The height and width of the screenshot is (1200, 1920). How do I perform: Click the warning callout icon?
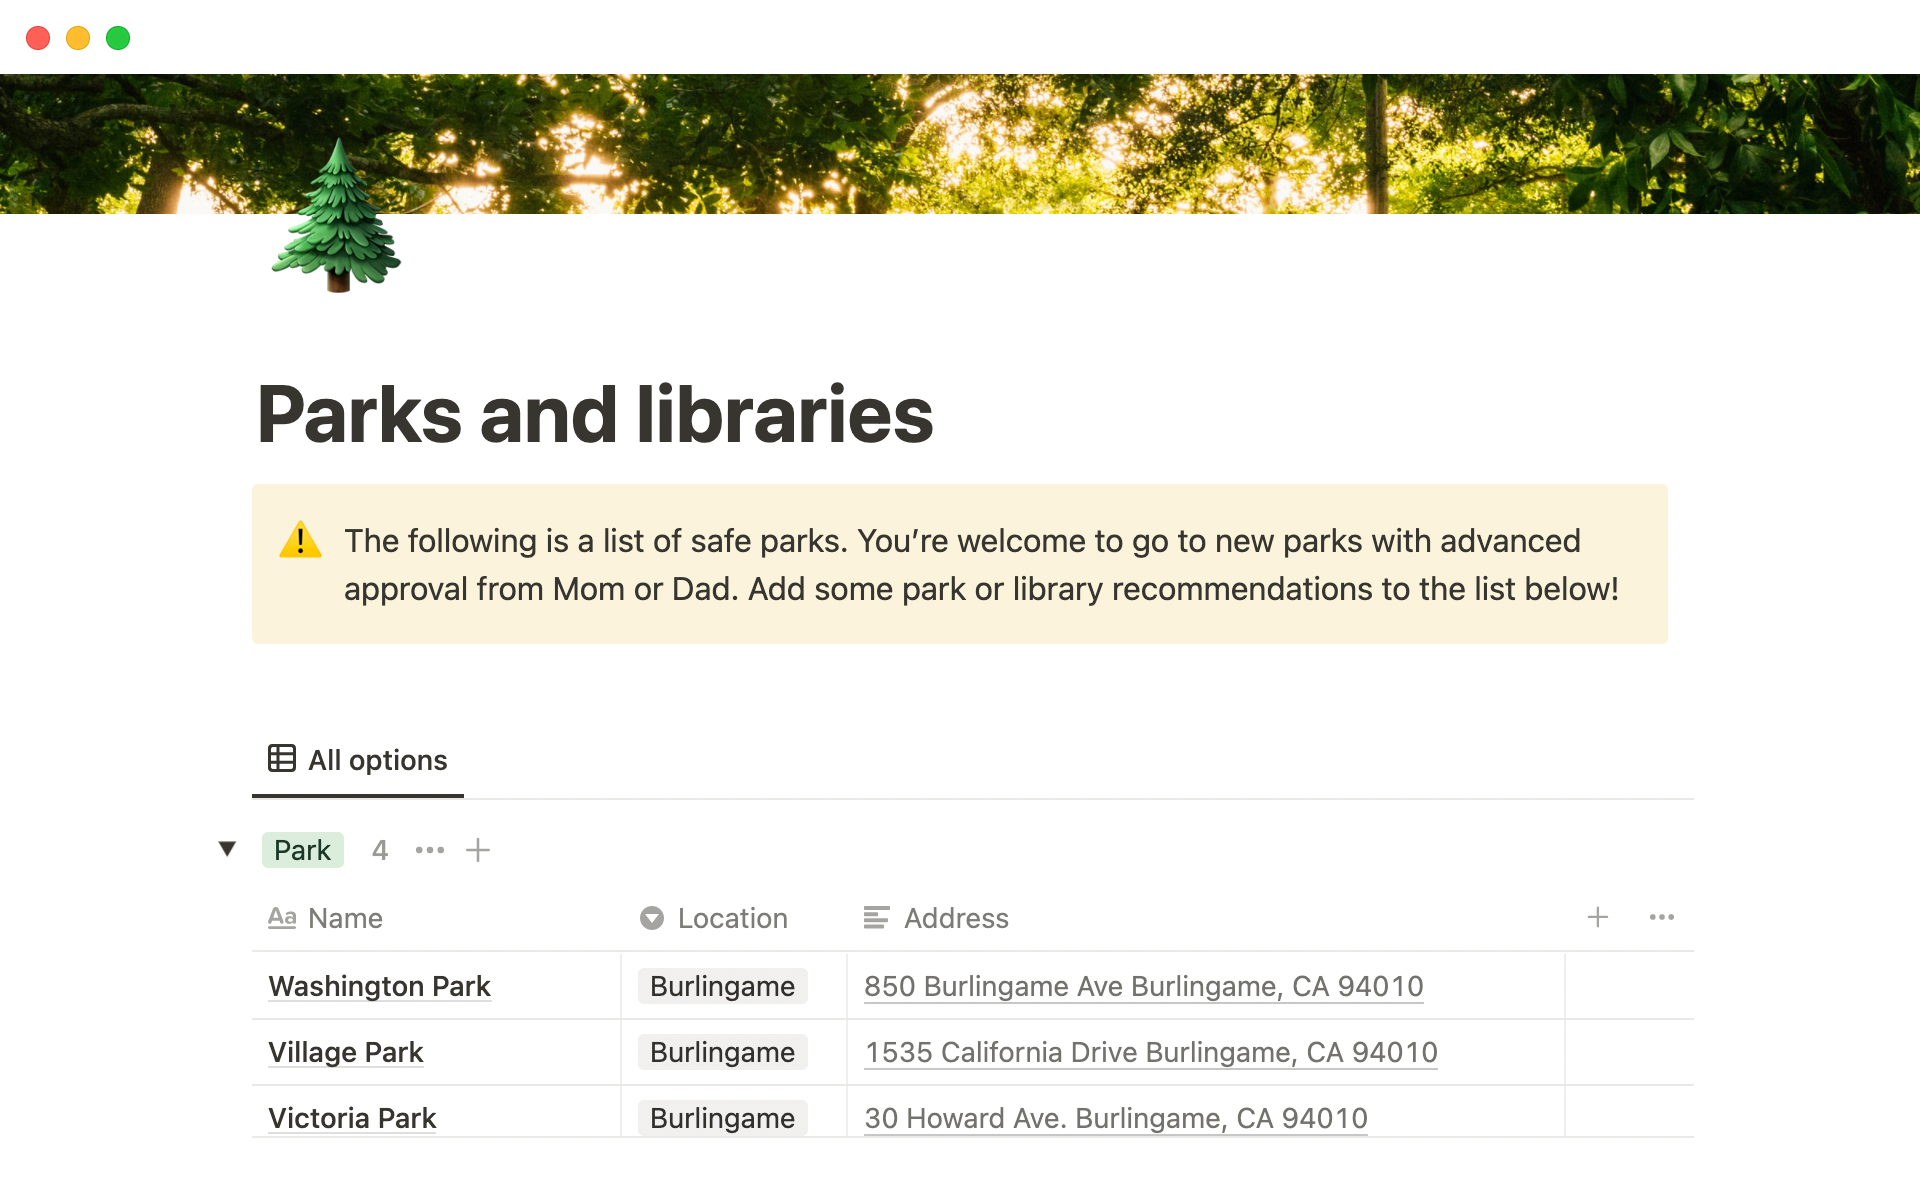click(300, 541)
